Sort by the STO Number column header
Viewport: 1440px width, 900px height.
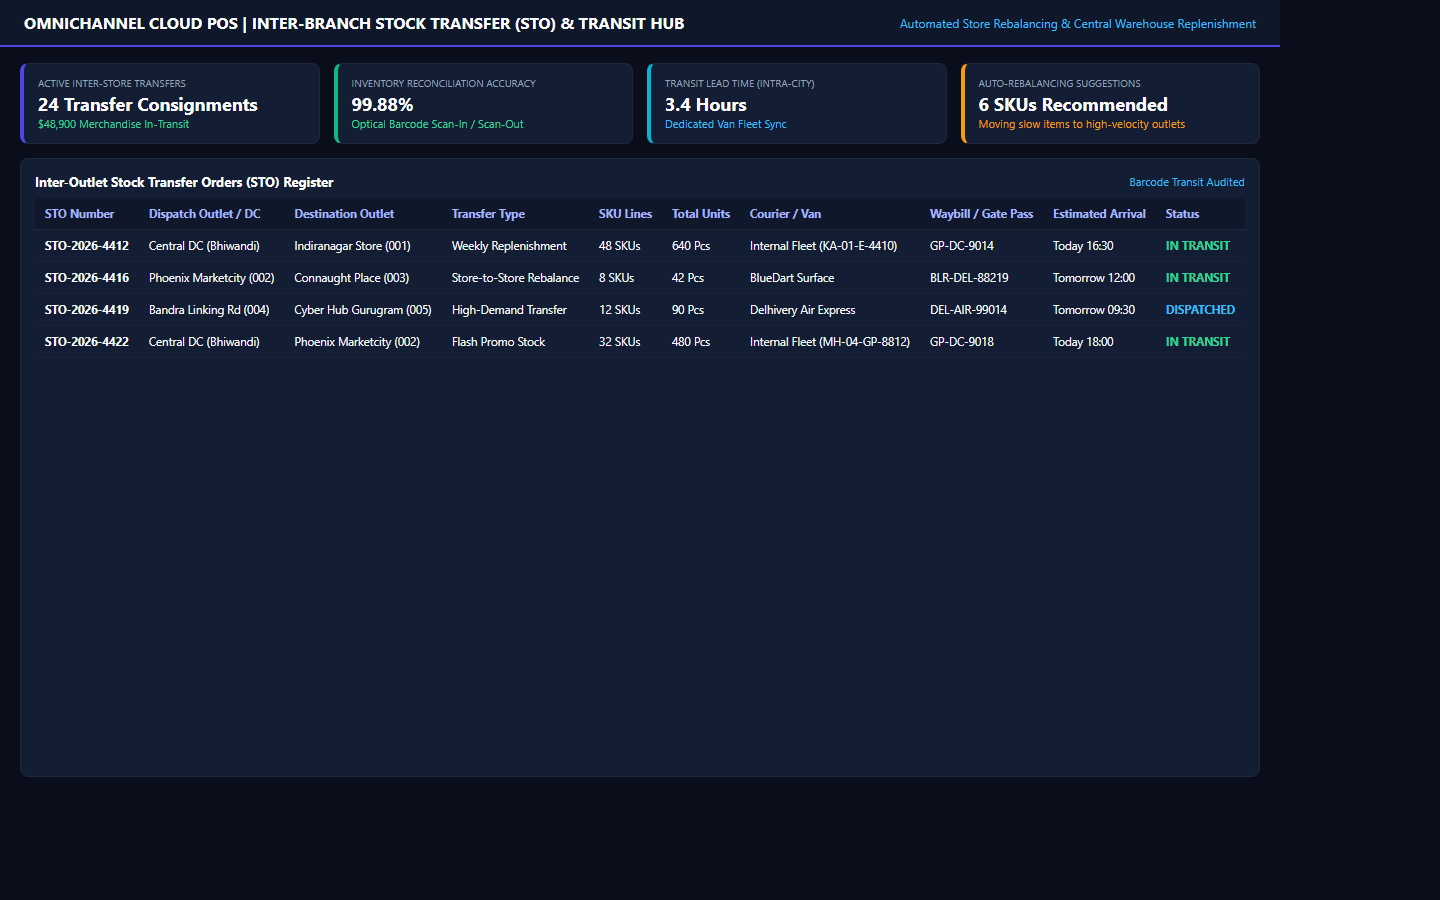79,214
